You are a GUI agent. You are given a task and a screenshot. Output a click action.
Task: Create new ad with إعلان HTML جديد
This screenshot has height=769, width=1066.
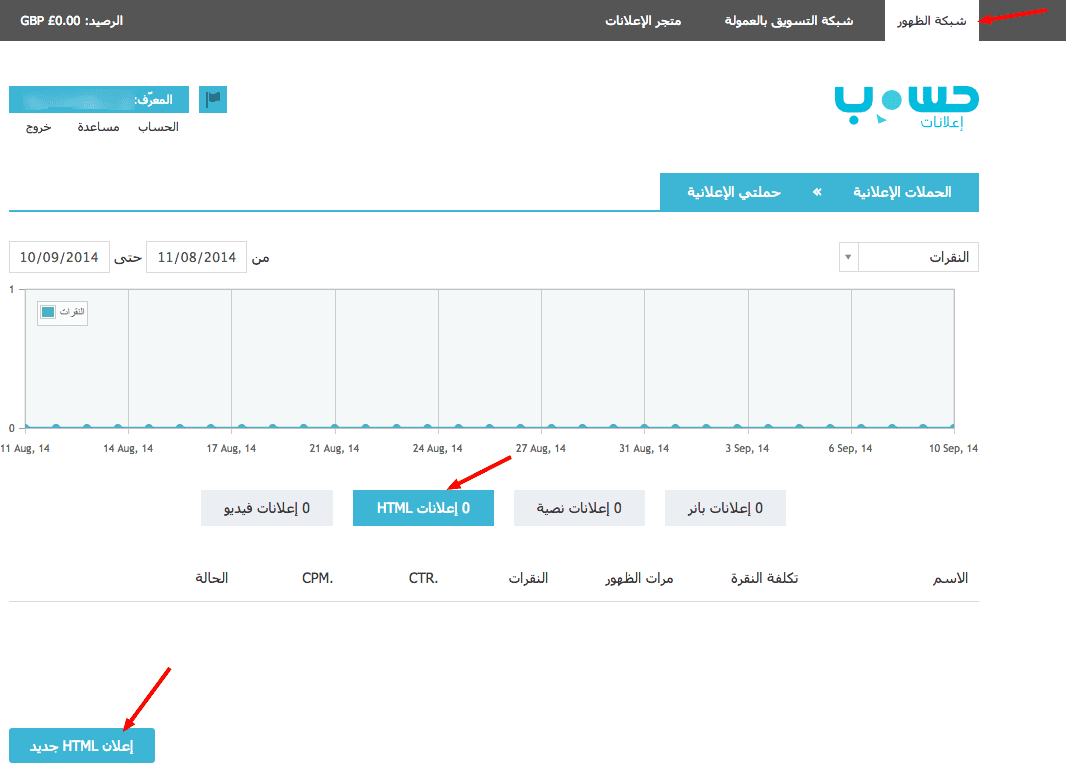click(x=82, y=746)
